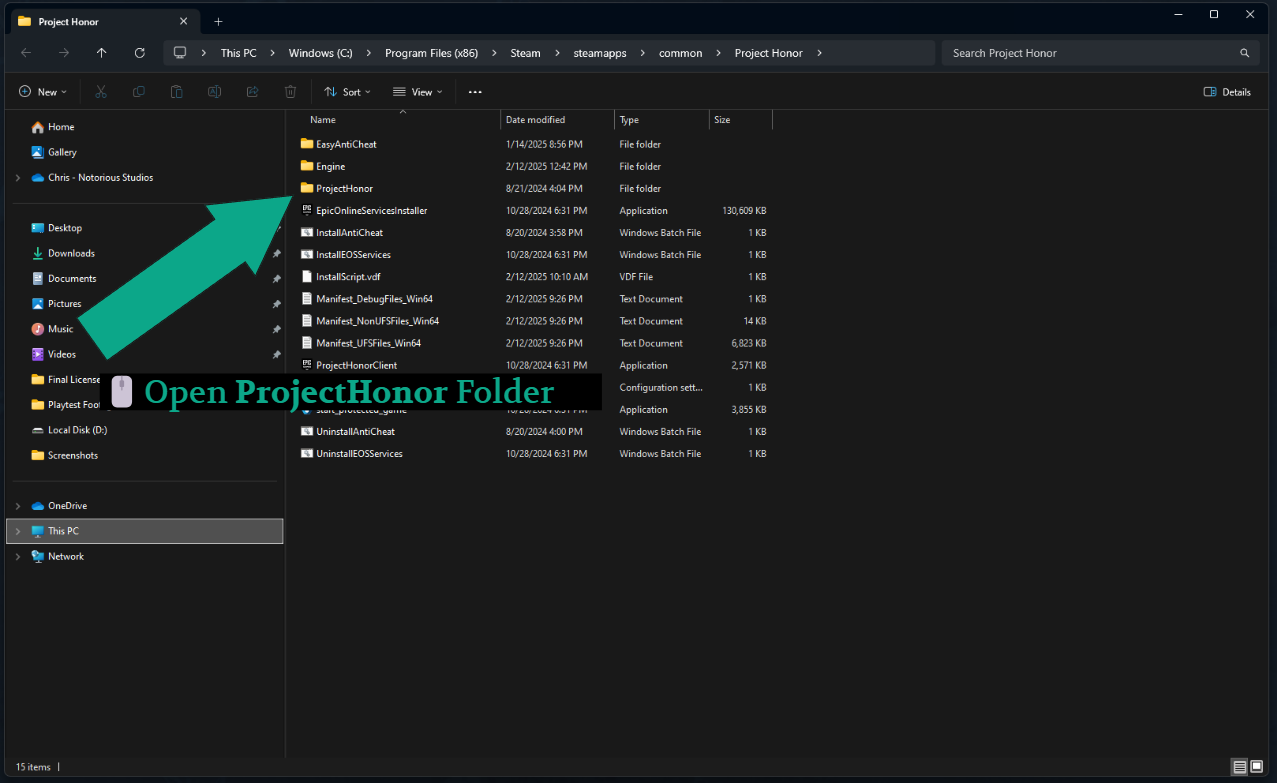Click the common breadcrumb

pos(680,53)
